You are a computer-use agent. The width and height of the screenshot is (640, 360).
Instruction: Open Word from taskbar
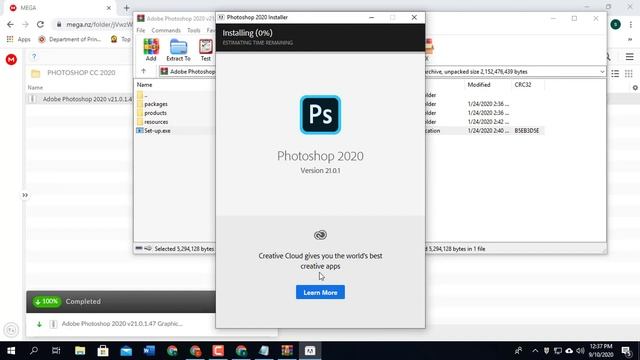pyautogui.click(x=149, y=351)
